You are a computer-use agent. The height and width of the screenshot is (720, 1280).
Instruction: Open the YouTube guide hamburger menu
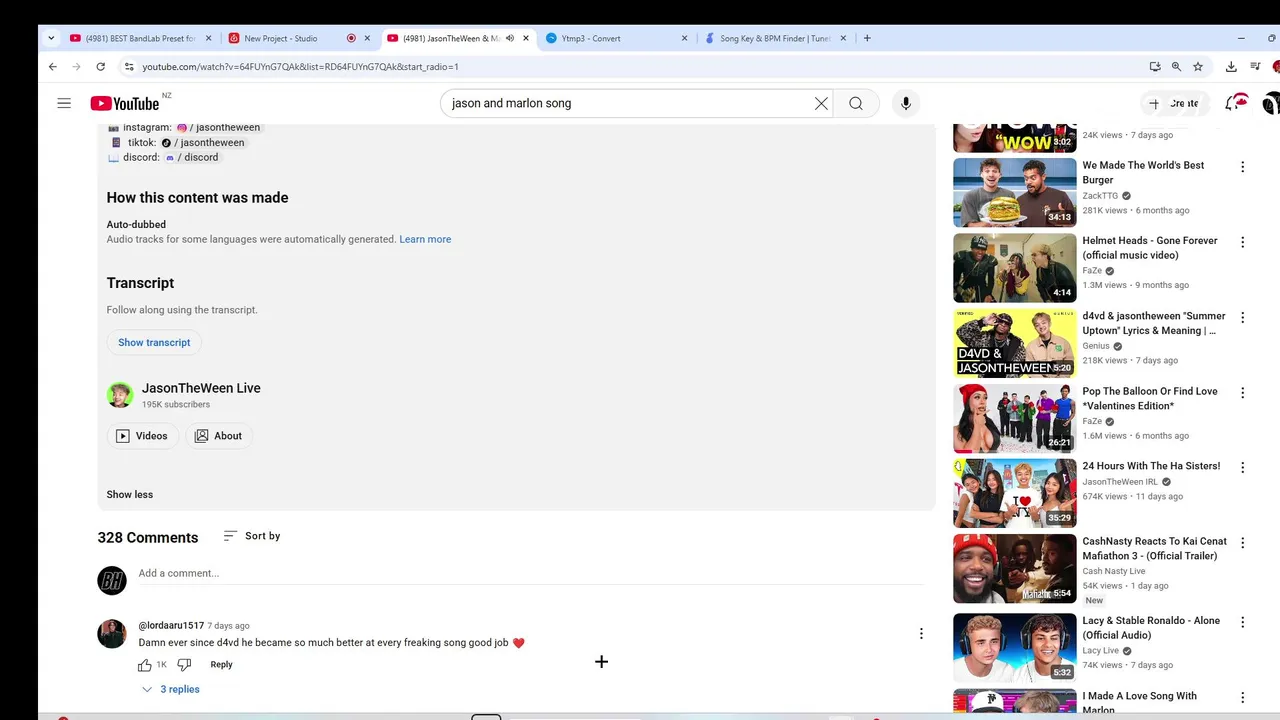pyautogui.click(x=64, y=103)
